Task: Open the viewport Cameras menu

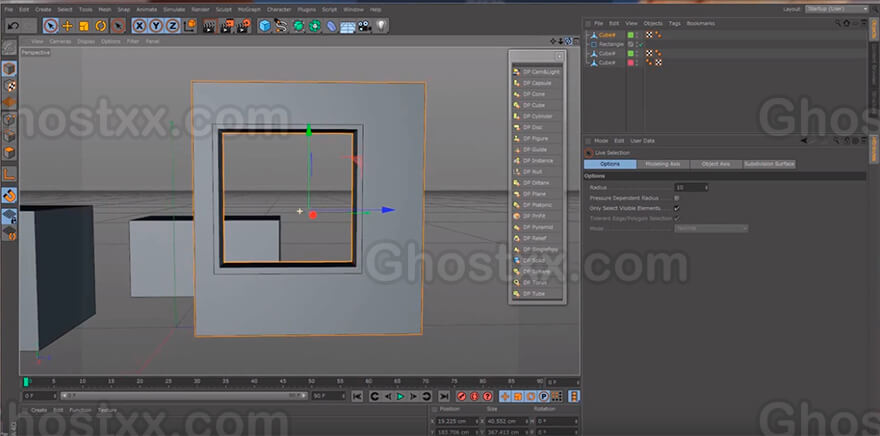Action: click(60, 42)
